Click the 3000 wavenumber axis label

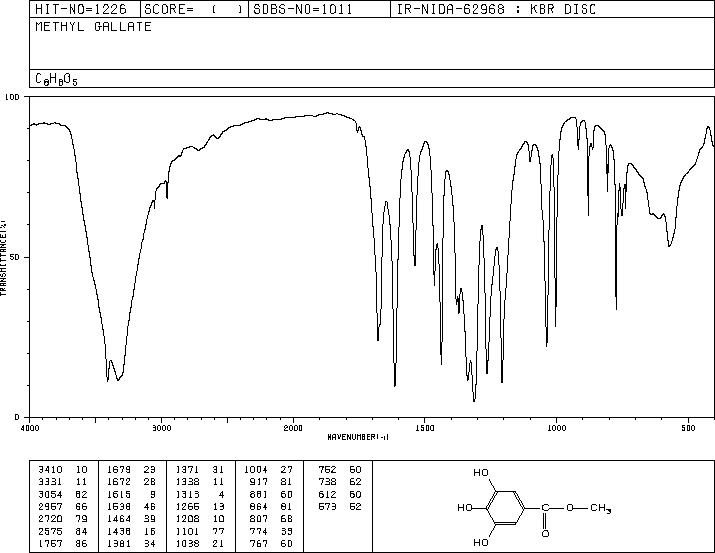(x=162, y=428)
